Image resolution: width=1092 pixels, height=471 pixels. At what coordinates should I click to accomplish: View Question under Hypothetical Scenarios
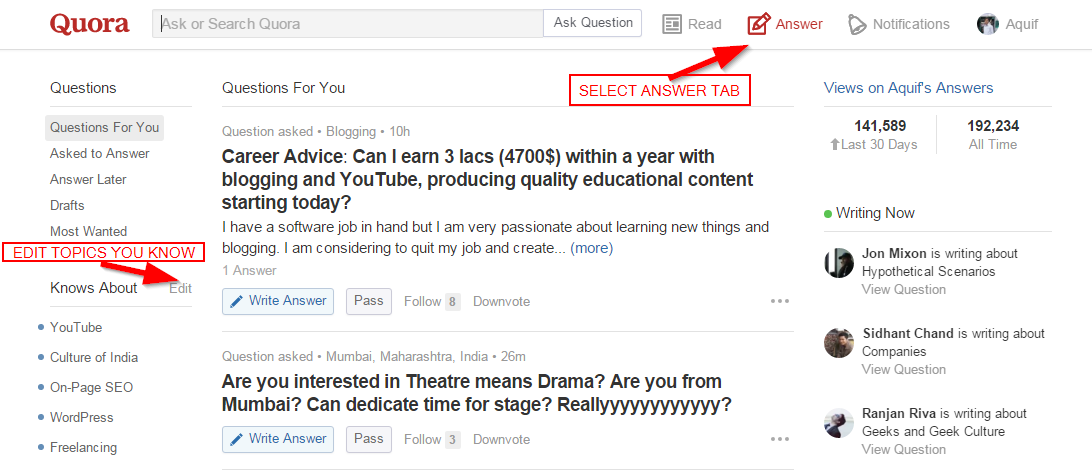coord(903,289)
